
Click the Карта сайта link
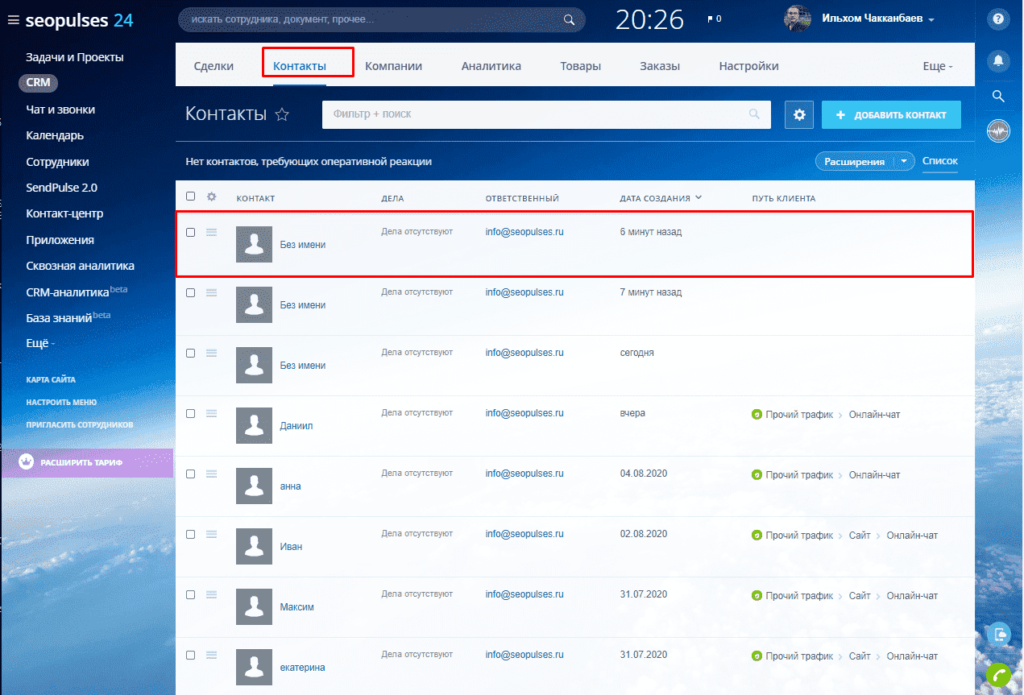click(x=50, y=380)
